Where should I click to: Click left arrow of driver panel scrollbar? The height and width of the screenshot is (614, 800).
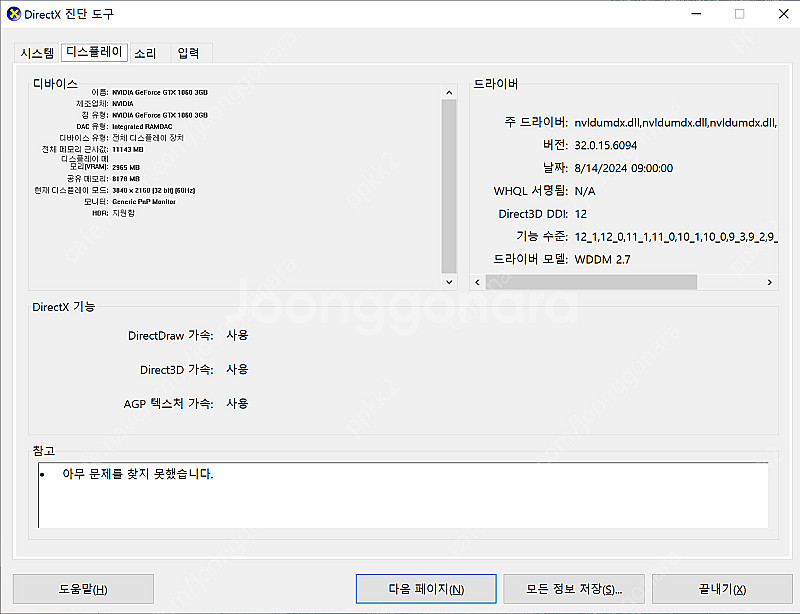click(478, 282)
